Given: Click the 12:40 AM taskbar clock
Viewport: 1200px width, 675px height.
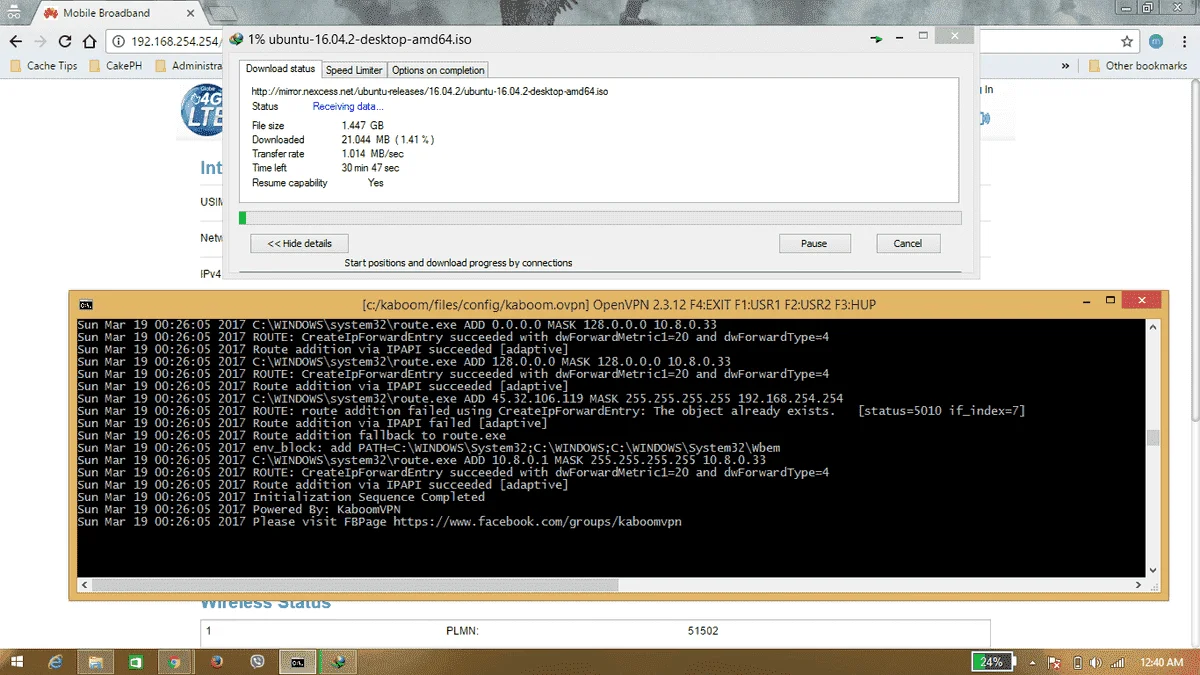Looking at the screenshot, I should [x=1162, y=662].
